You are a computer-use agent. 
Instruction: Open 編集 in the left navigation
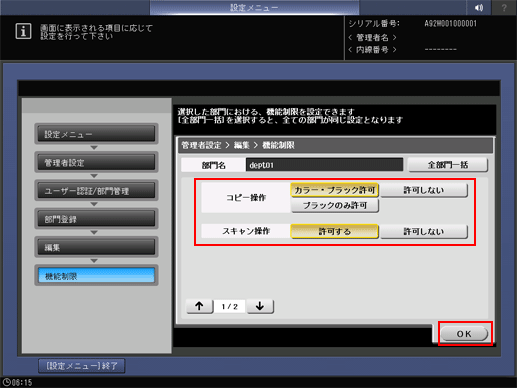(x=96, y=247)
